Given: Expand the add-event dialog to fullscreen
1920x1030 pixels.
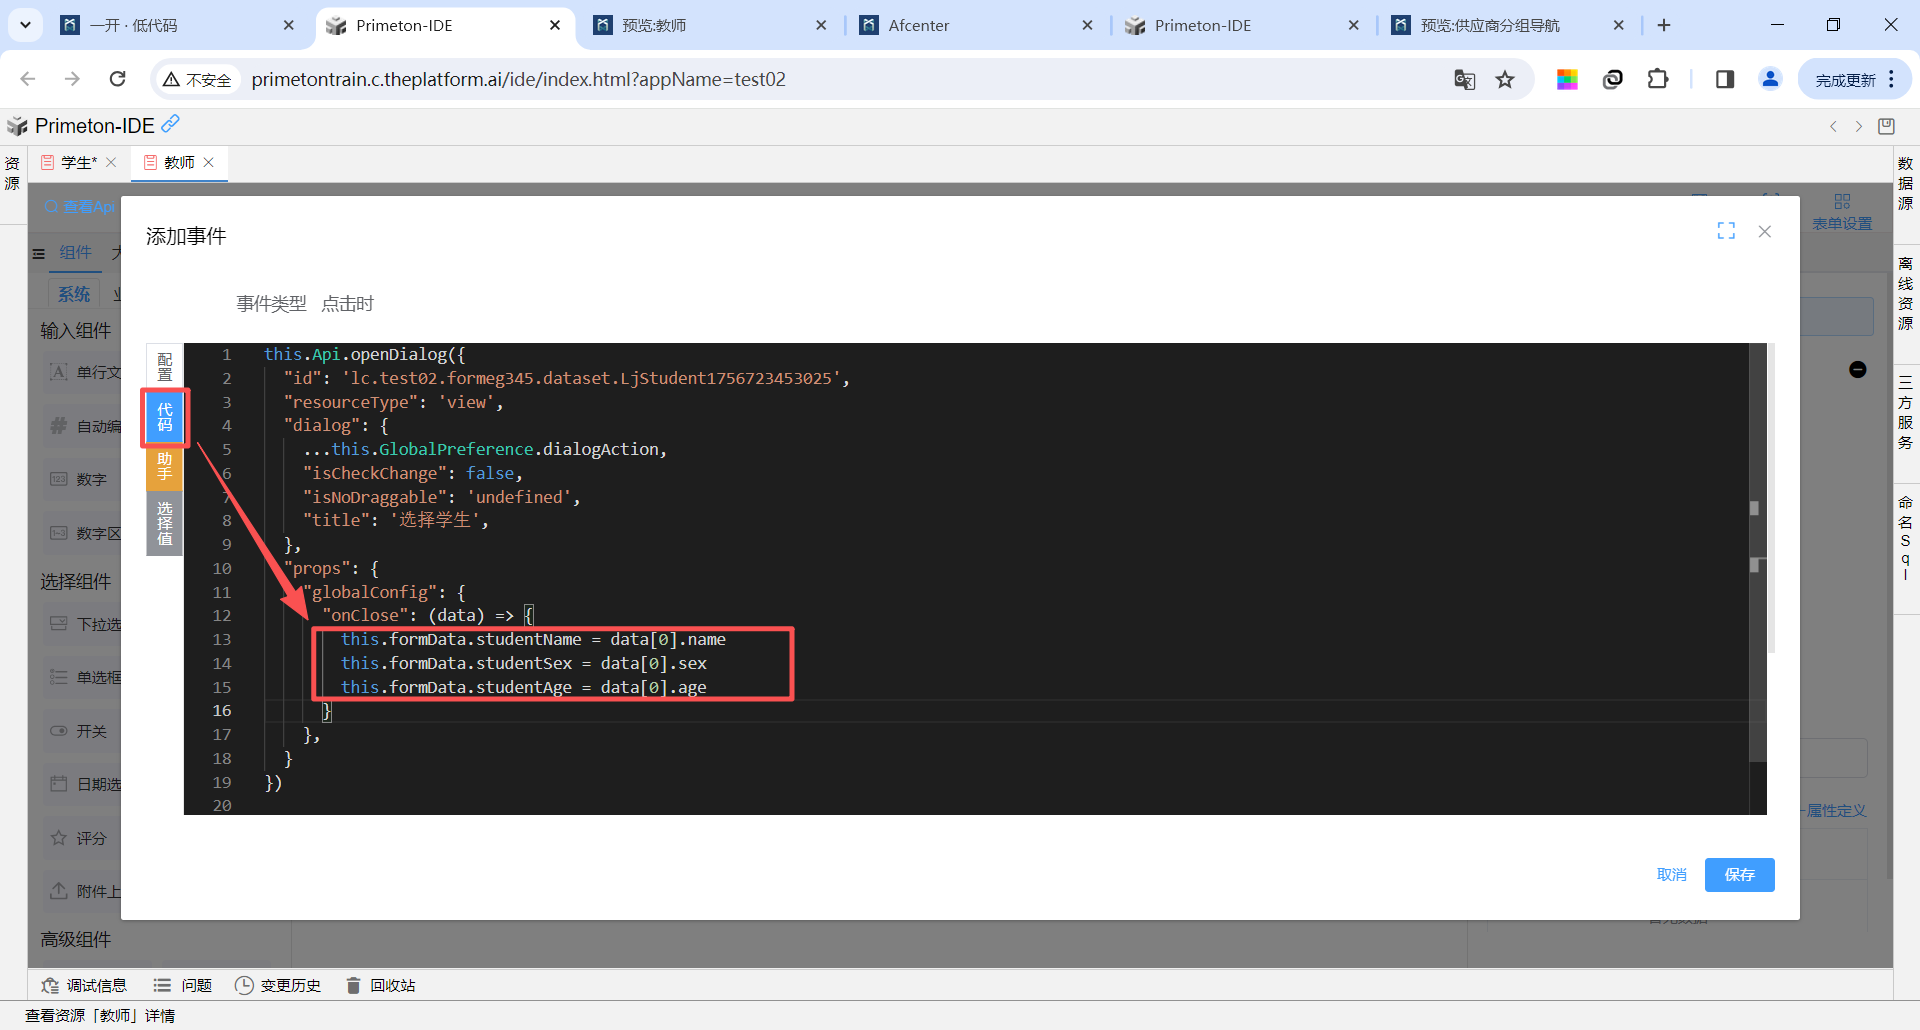Looking at the screenshot, I should click(x=1726, y=231).
